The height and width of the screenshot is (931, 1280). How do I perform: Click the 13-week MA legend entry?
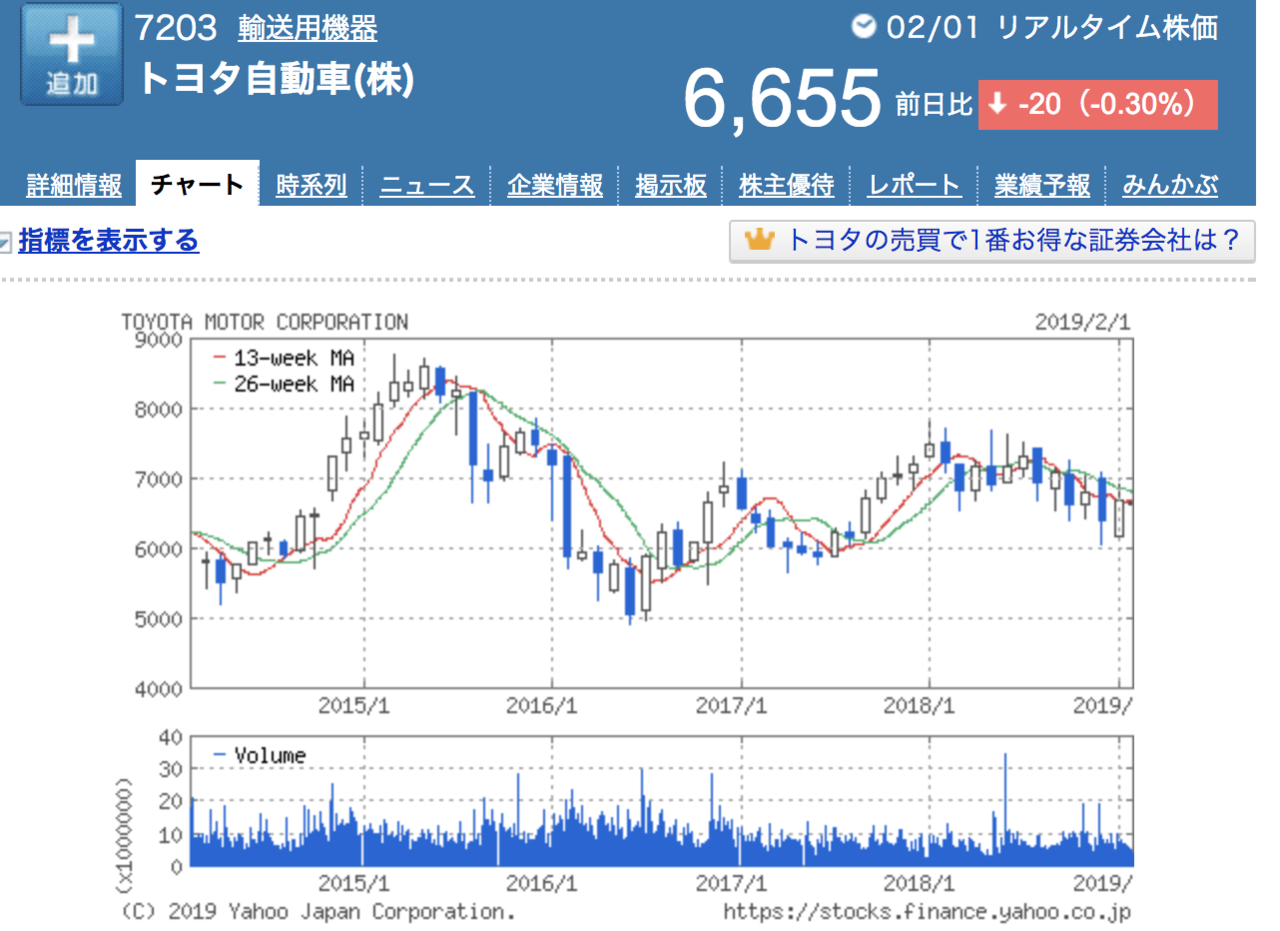tap(284, 356)
